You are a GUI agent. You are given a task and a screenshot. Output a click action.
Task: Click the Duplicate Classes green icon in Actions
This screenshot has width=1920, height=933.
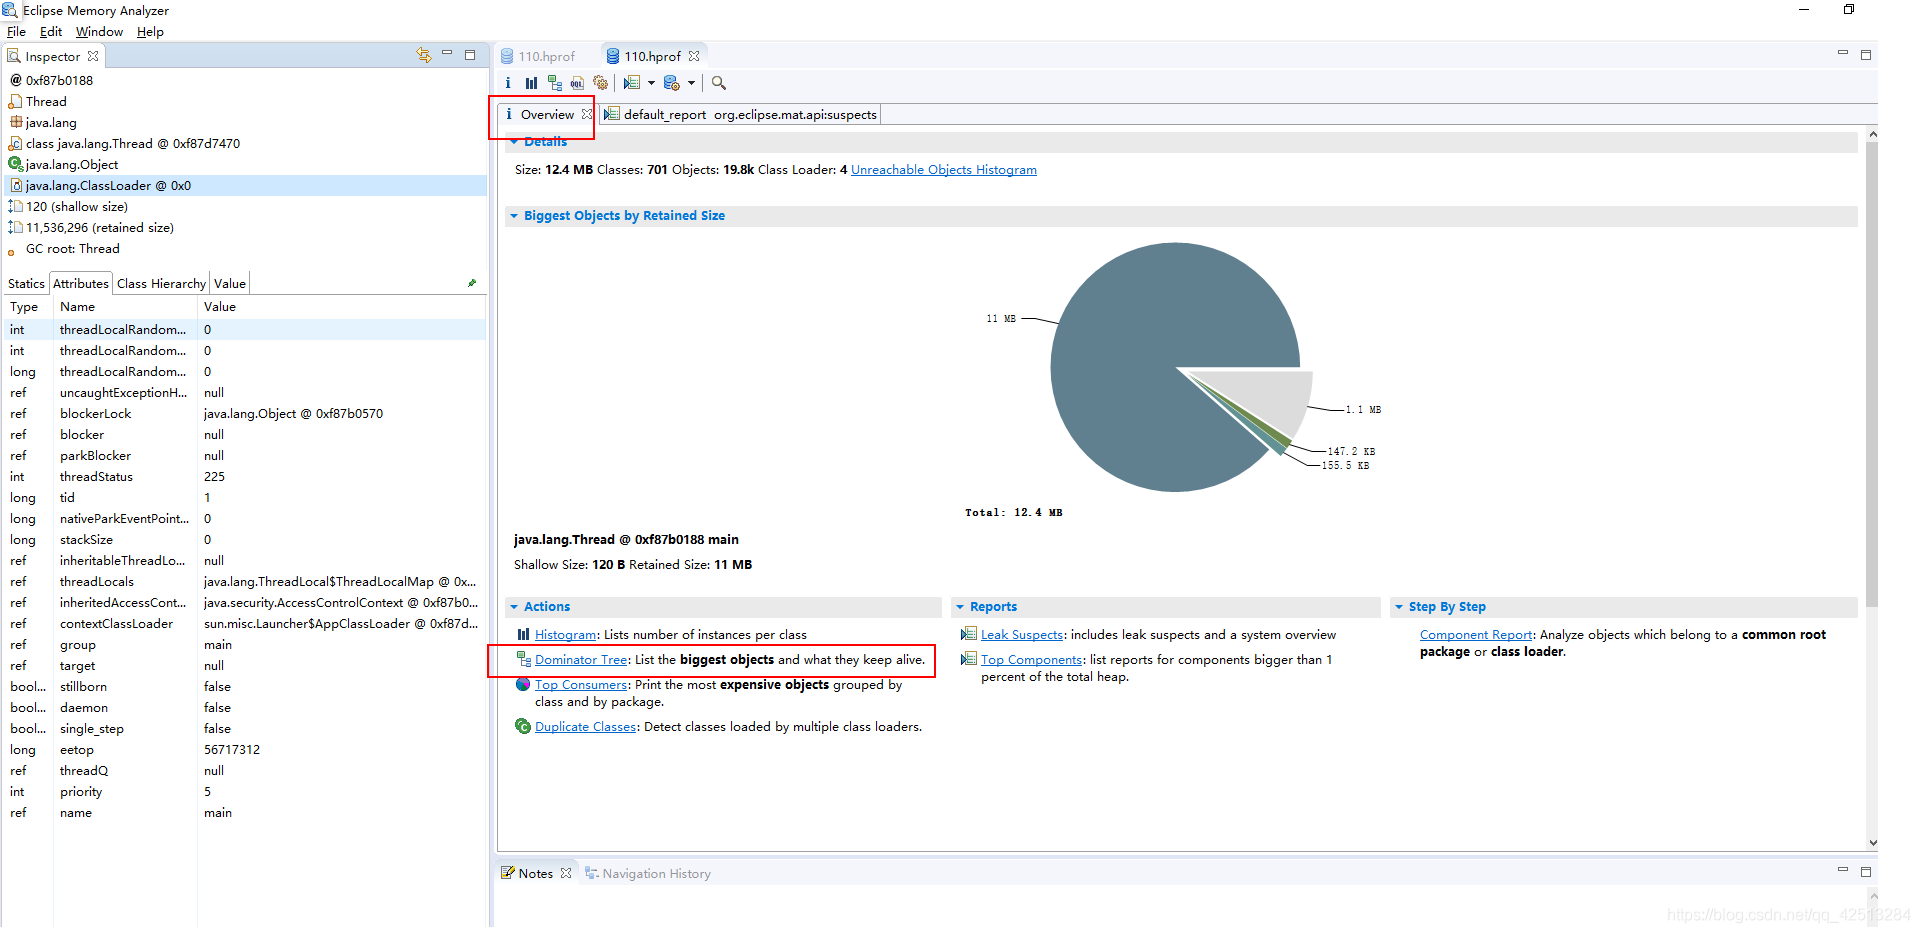pos(523,726)
